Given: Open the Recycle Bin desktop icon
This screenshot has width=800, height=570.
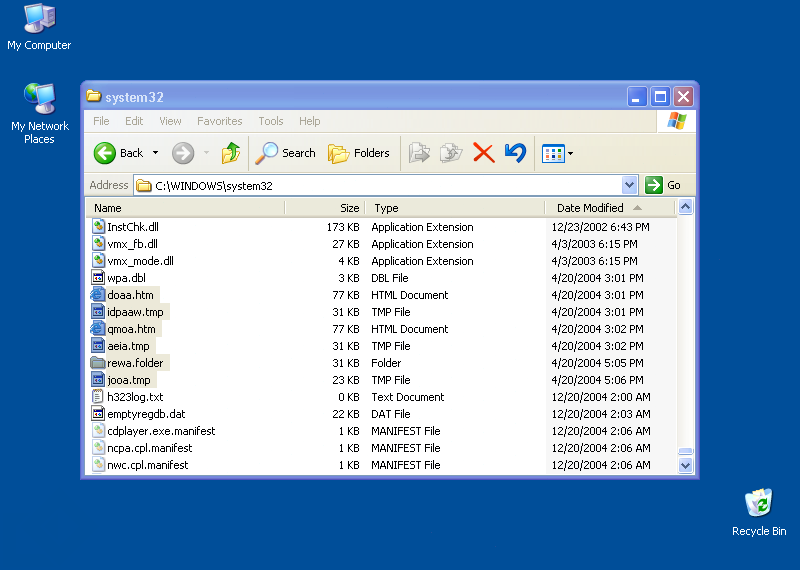Looking at the screenshot, I should pyautogui.click(x=759, y=512).
